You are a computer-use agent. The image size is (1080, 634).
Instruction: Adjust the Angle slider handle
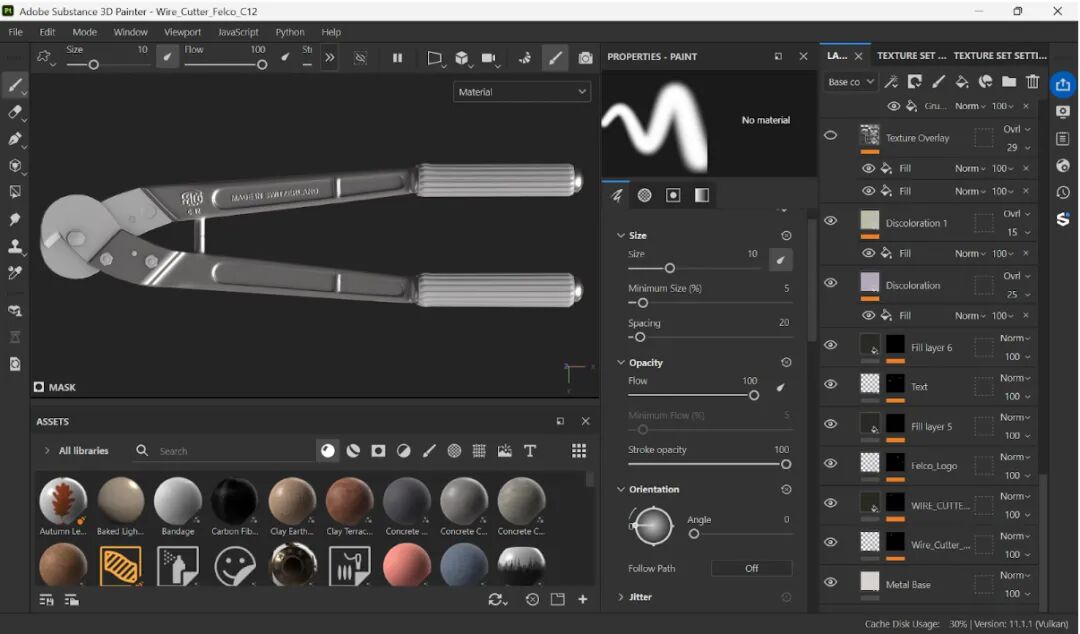[x=694, y=534]
